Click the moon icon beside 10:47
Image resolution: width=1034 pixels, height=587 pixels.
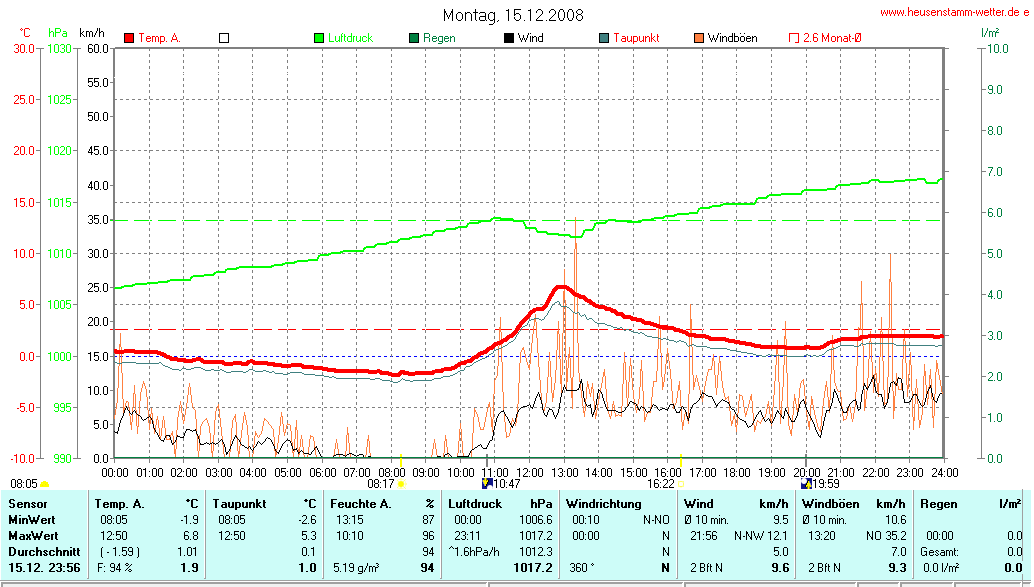(486, 484)
